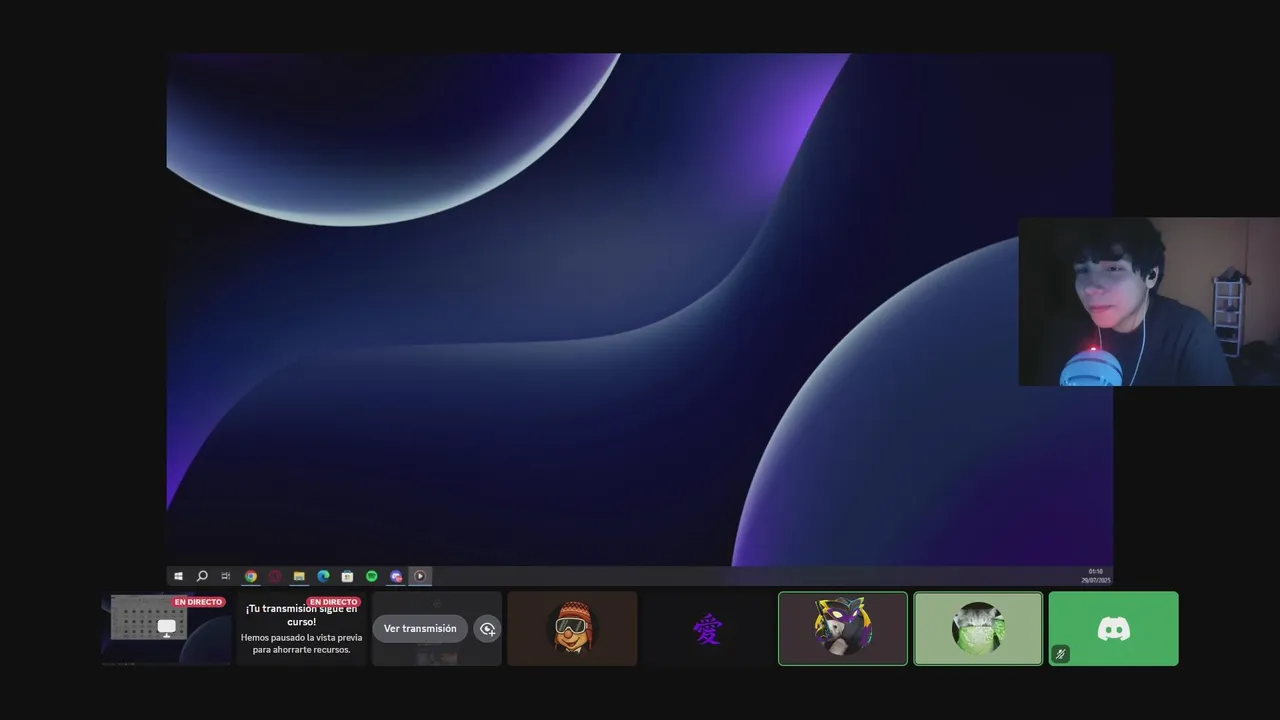
Task: Click the dark red circular taskbar icon
Action: pos(275,576)
